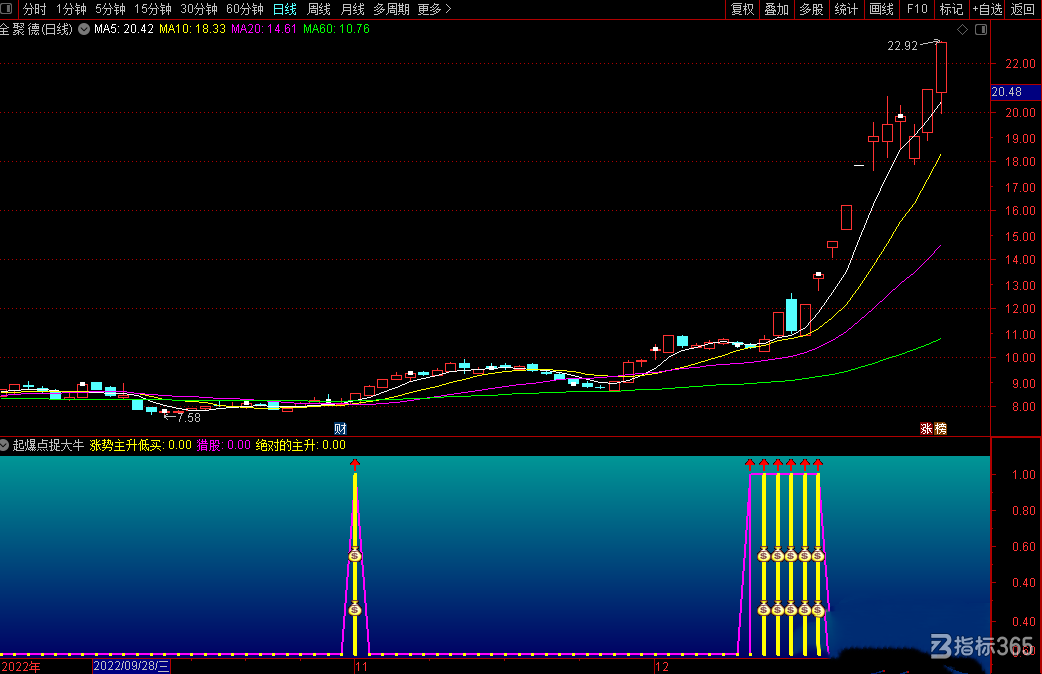The width and height of the screenshot is (1042, 674).
Task: Click the 2022/09/28/三 date marker
Action: pos(132,666)
